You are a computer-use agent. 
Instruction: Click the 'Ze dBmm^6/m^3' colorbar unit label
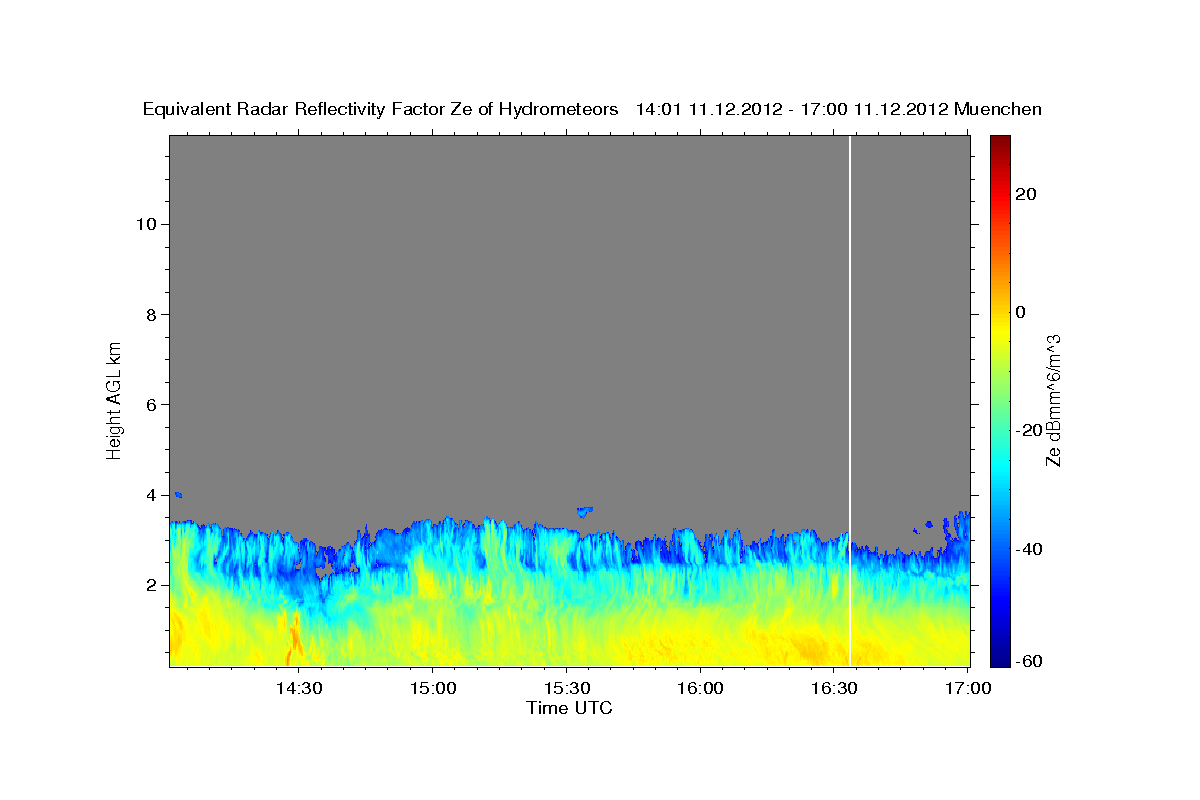pos(1053,400)
